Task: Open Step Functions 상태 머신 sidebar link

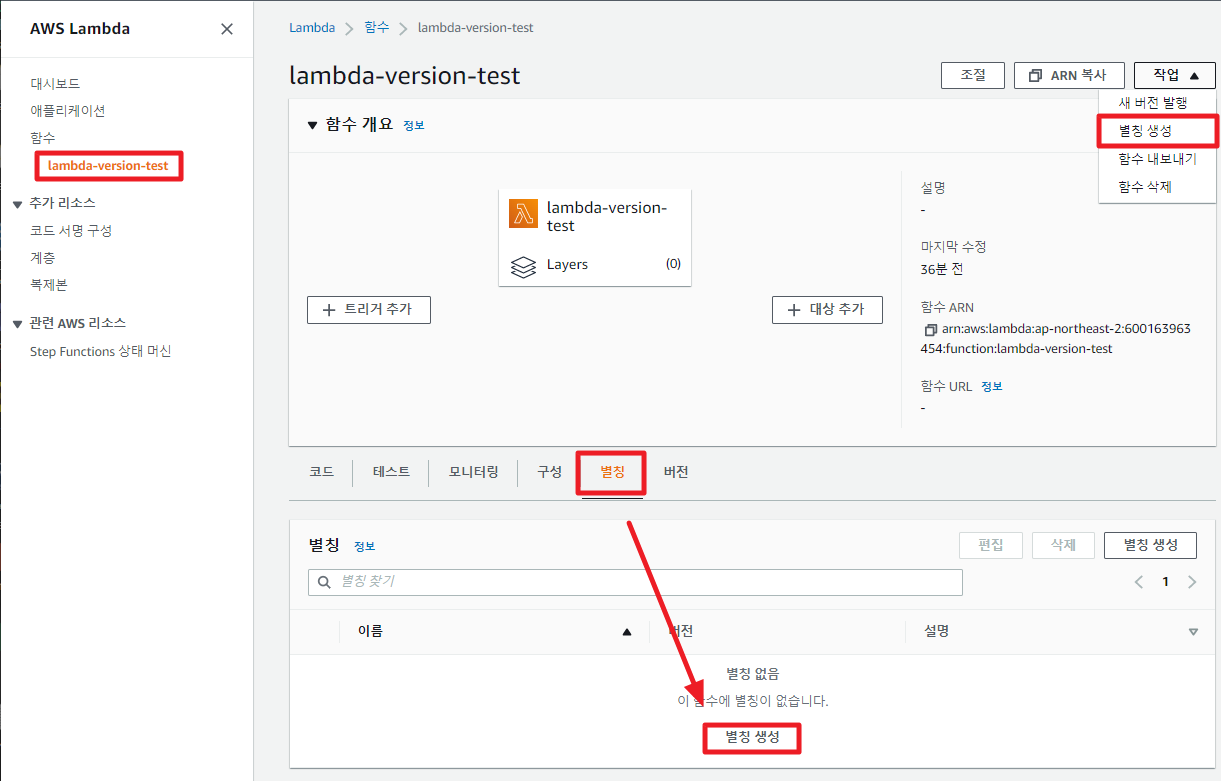Action: [101, 352]
